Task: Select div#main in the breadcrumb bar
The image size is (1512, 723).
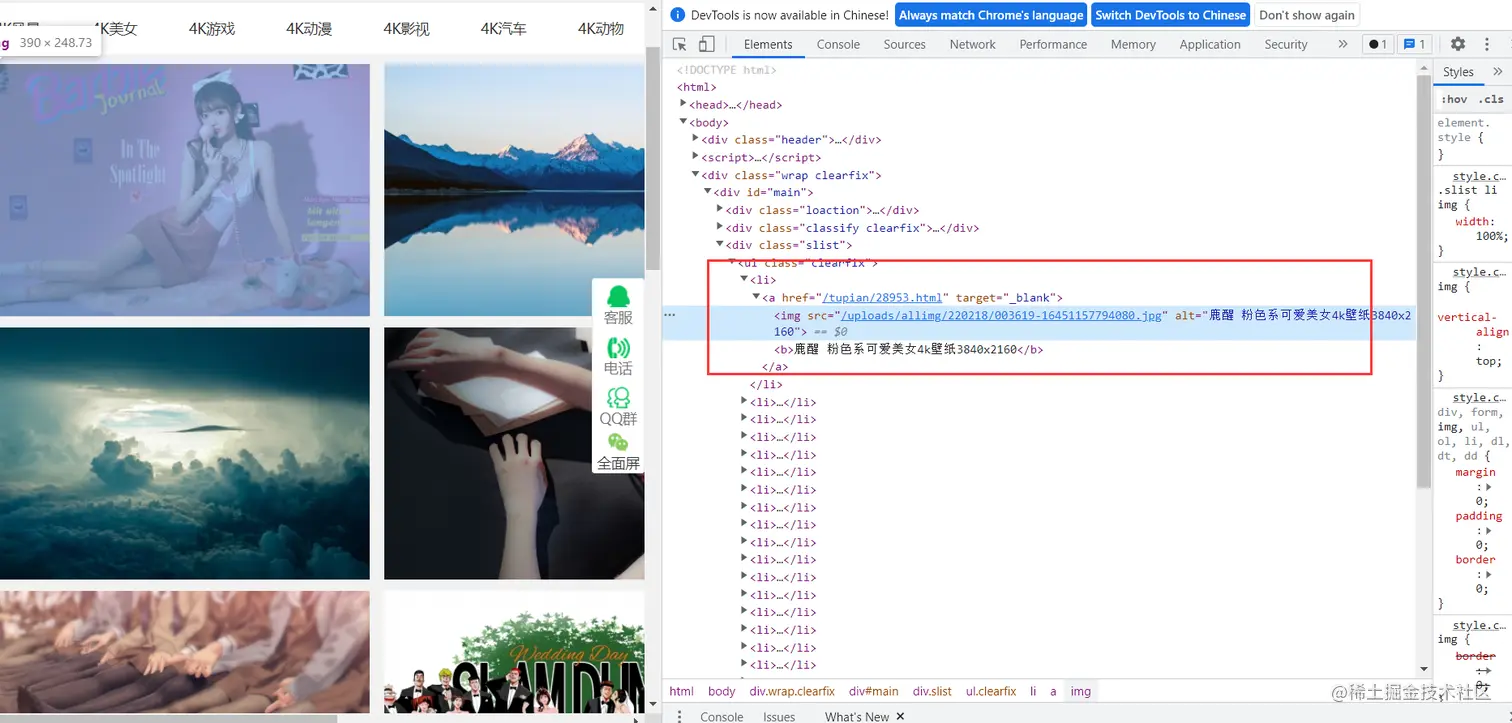Action: [874, 691]
